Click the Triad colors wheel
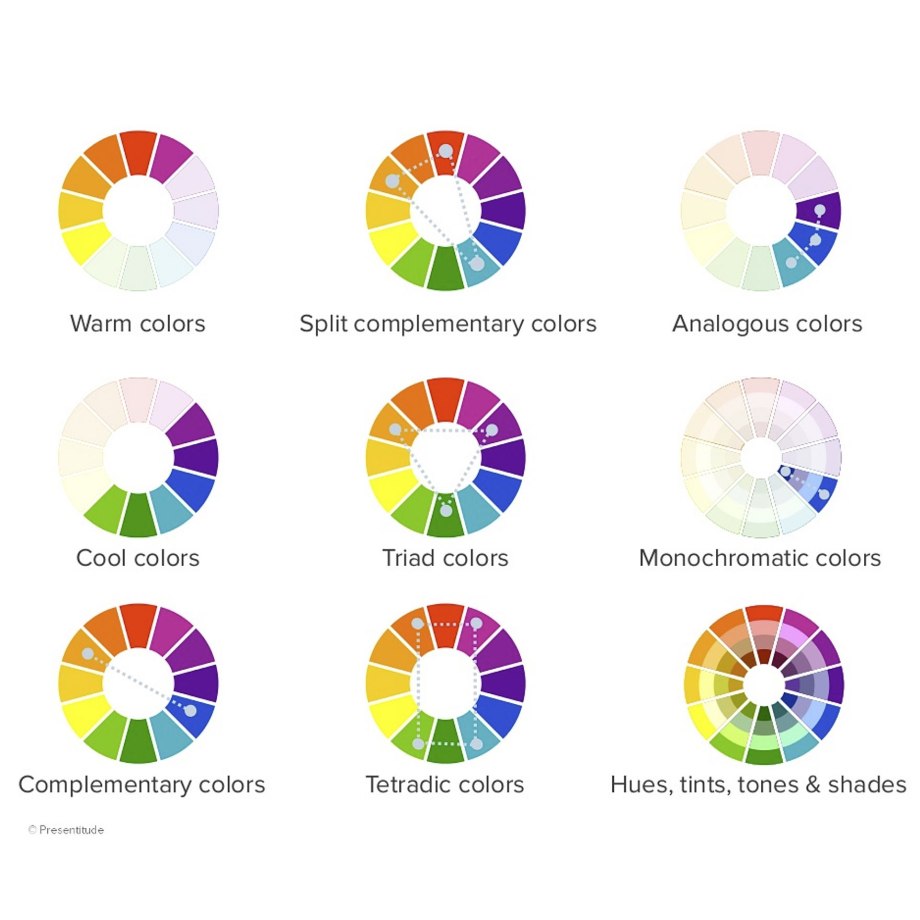Image resolution: width=920 pixels, height=920 pixels. [x=445, y=457]
